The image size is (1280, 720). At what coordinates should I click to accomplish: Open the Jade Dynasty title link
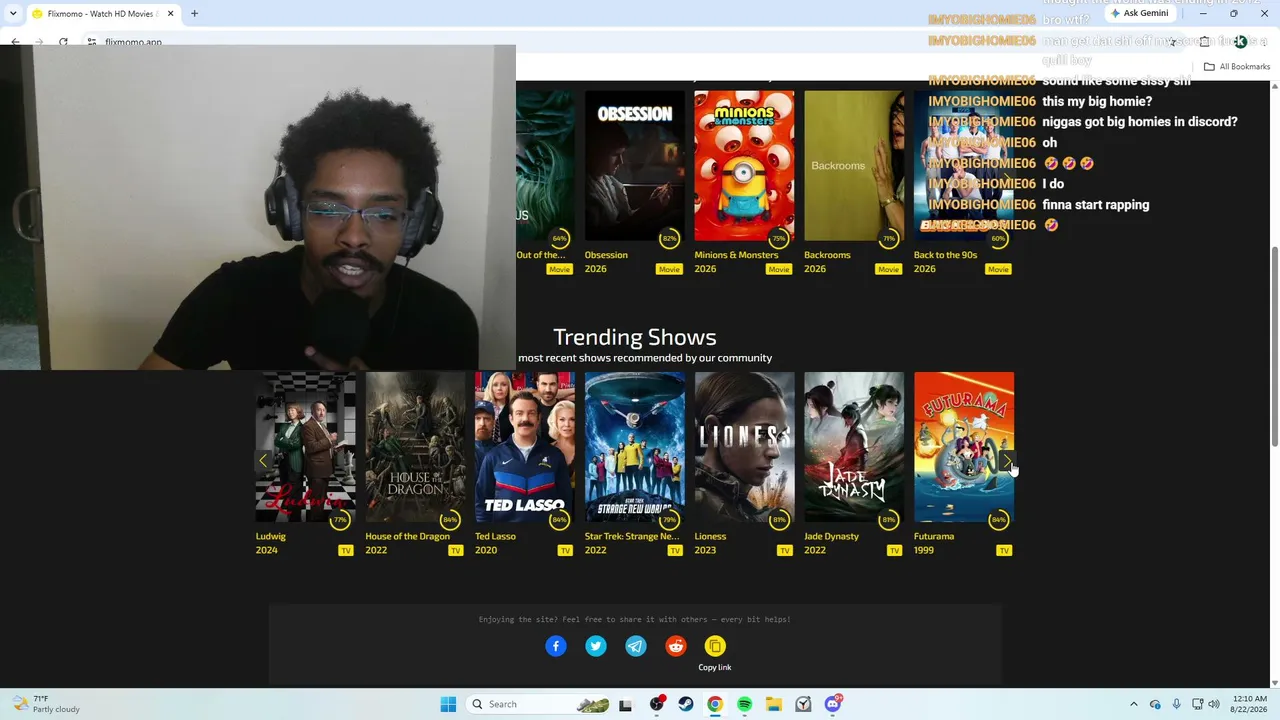(832, 536)
